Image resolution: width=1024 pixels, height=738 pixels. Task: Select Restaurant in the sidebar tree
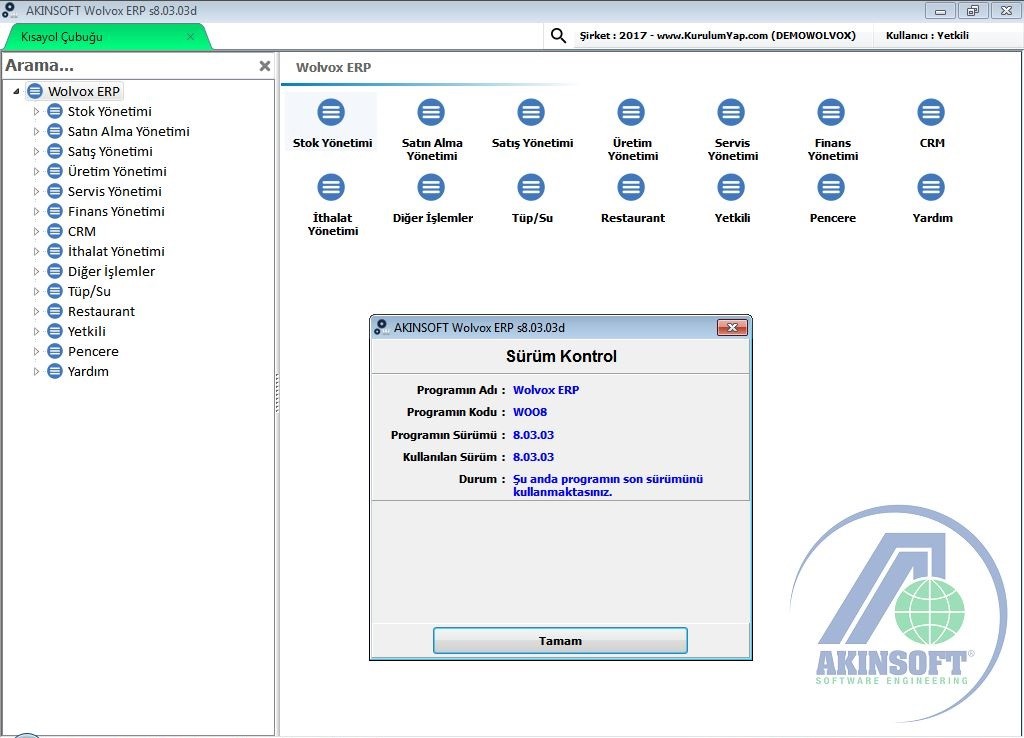pos(101,312)
